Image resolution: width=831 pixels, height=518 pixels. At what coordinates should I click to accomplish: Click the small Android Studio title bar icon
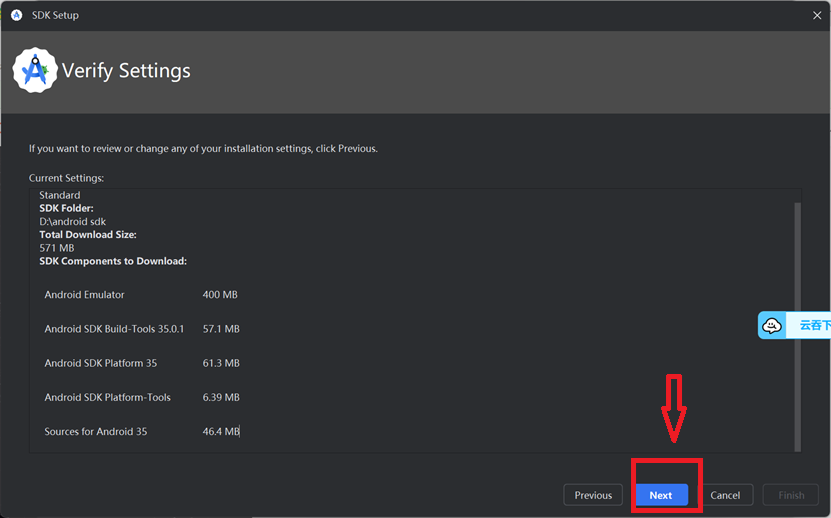coord(16,15)
